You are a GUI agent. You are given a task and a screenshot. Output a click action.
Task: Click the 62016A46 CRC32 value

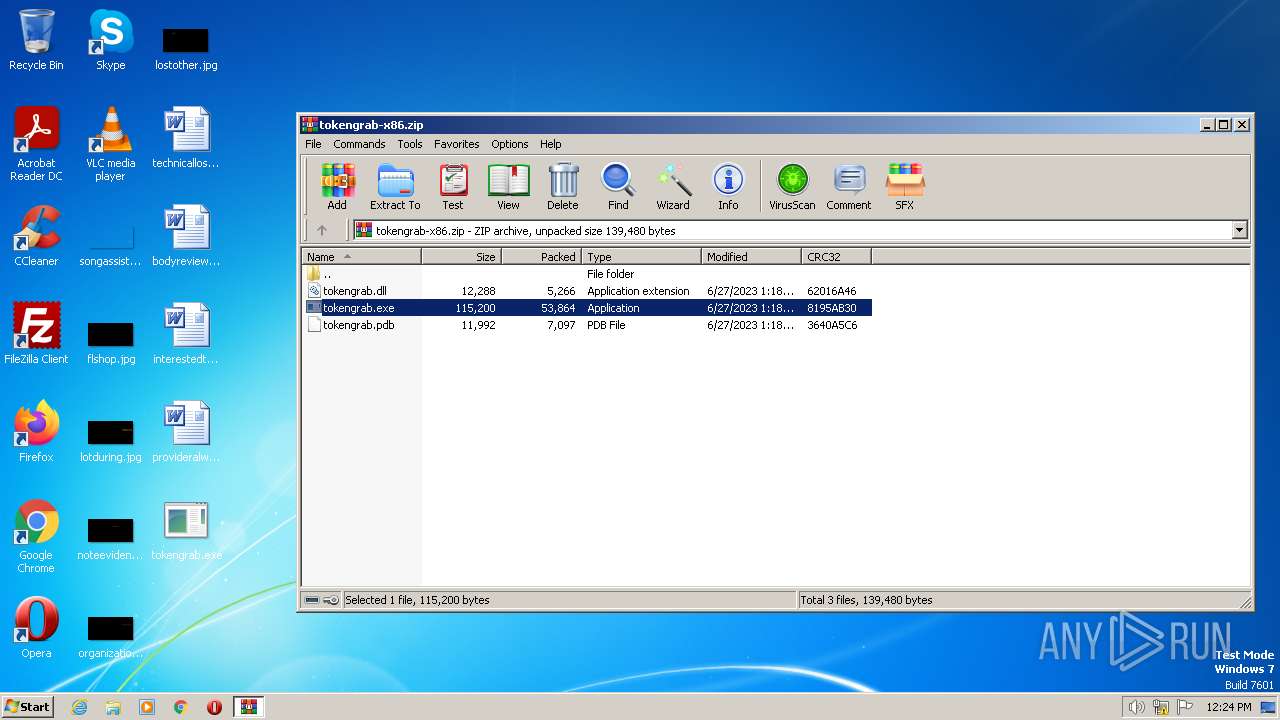point(832,291)
